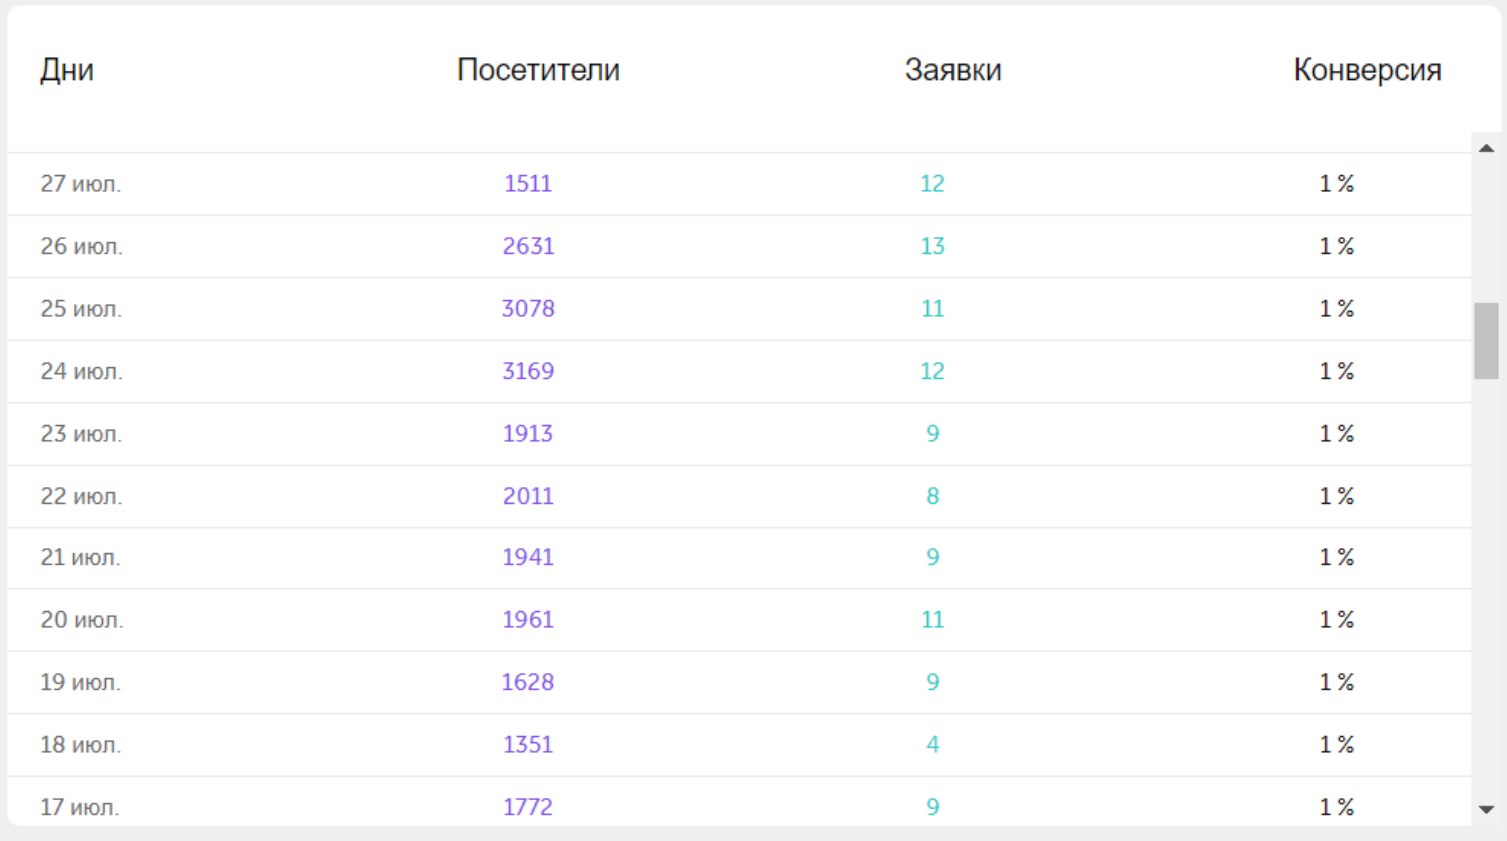
Task: Click visitors value 1772
Action: [528, 807]
